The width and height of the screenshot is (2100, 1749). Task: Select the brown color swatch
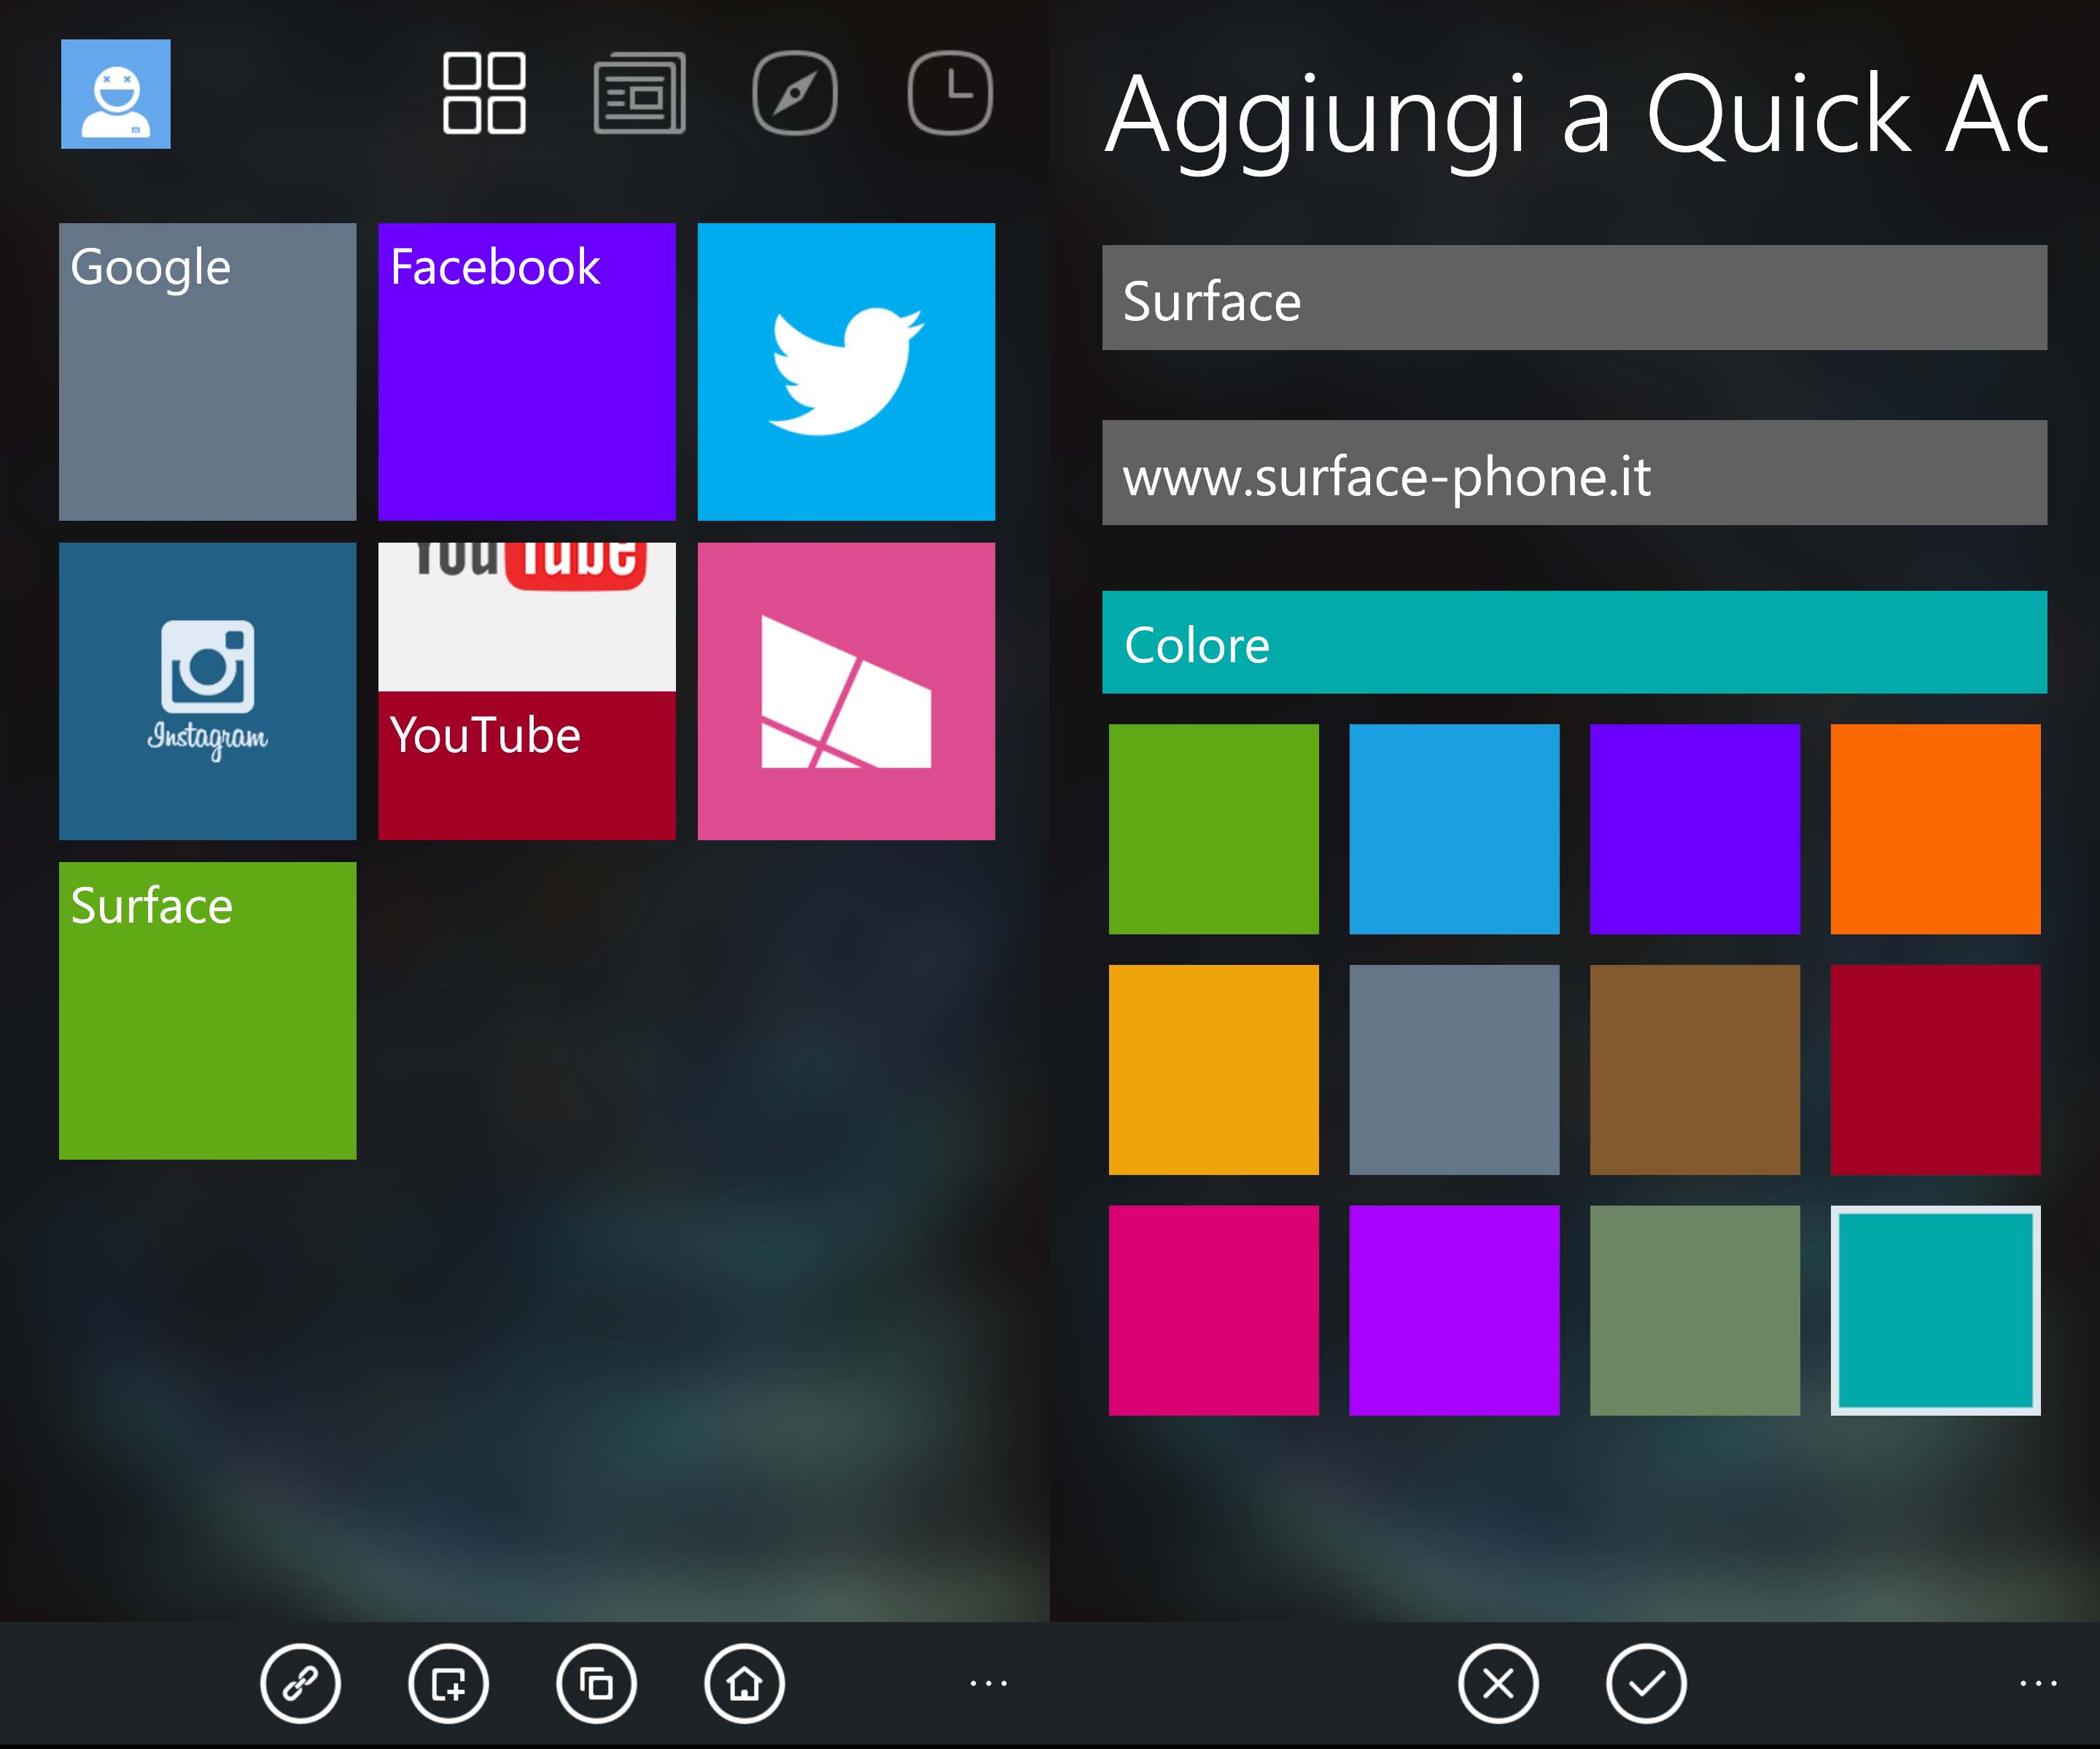pyautogui.click(x=1695, y=1070)
